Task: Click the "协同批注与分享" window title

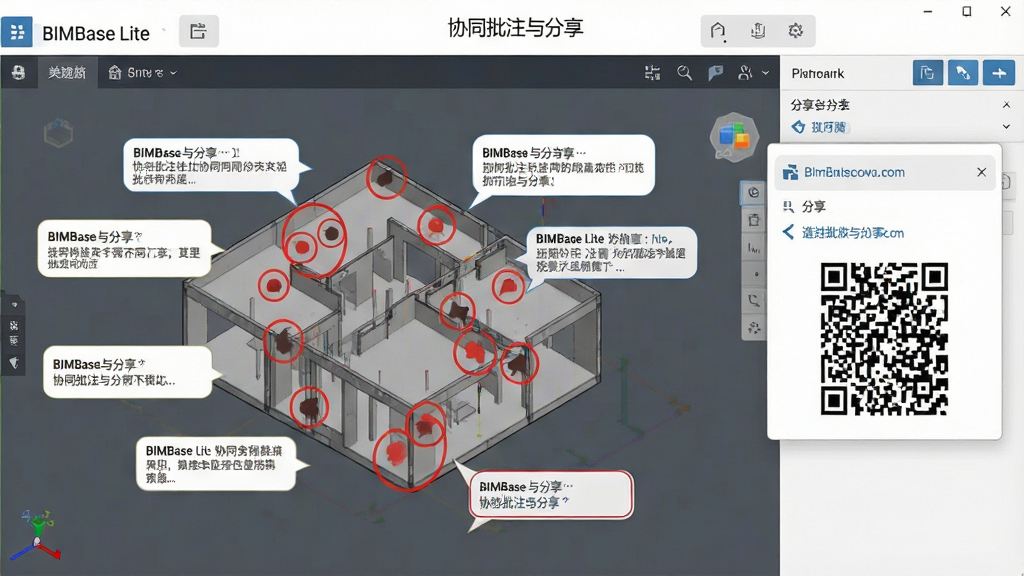Action: 515,28
